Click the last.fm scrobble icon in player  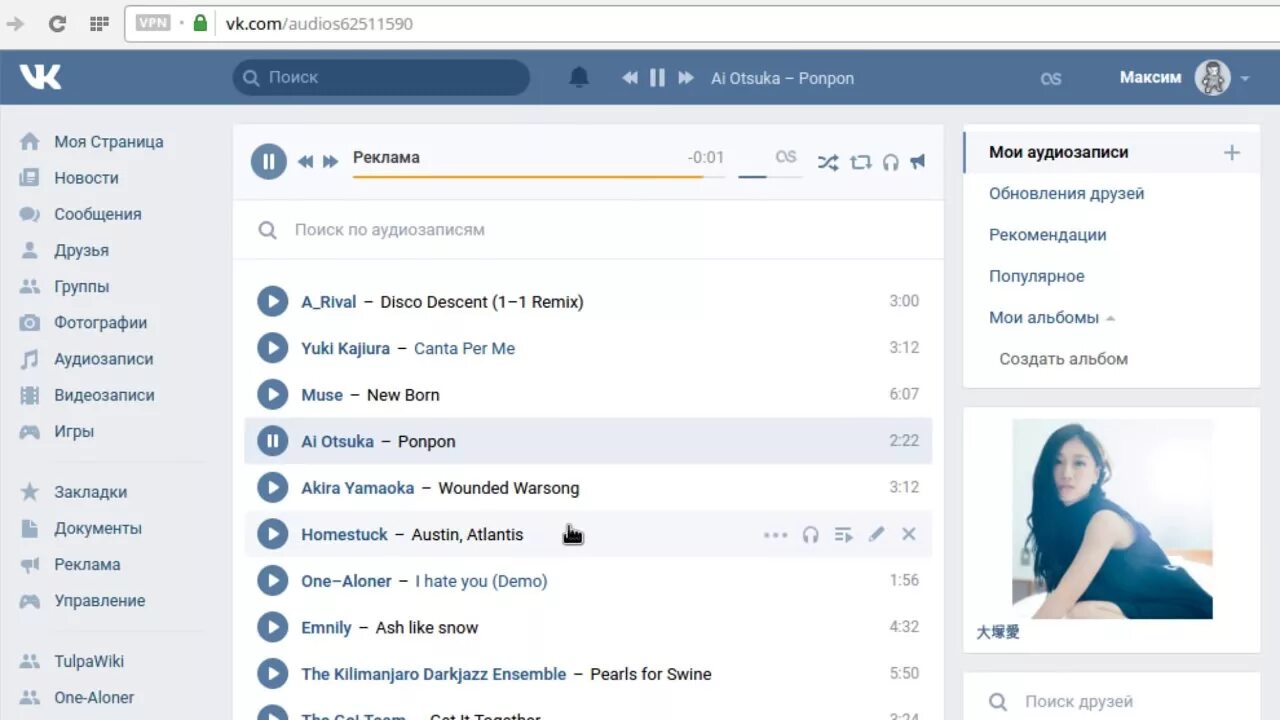(786, 157)
